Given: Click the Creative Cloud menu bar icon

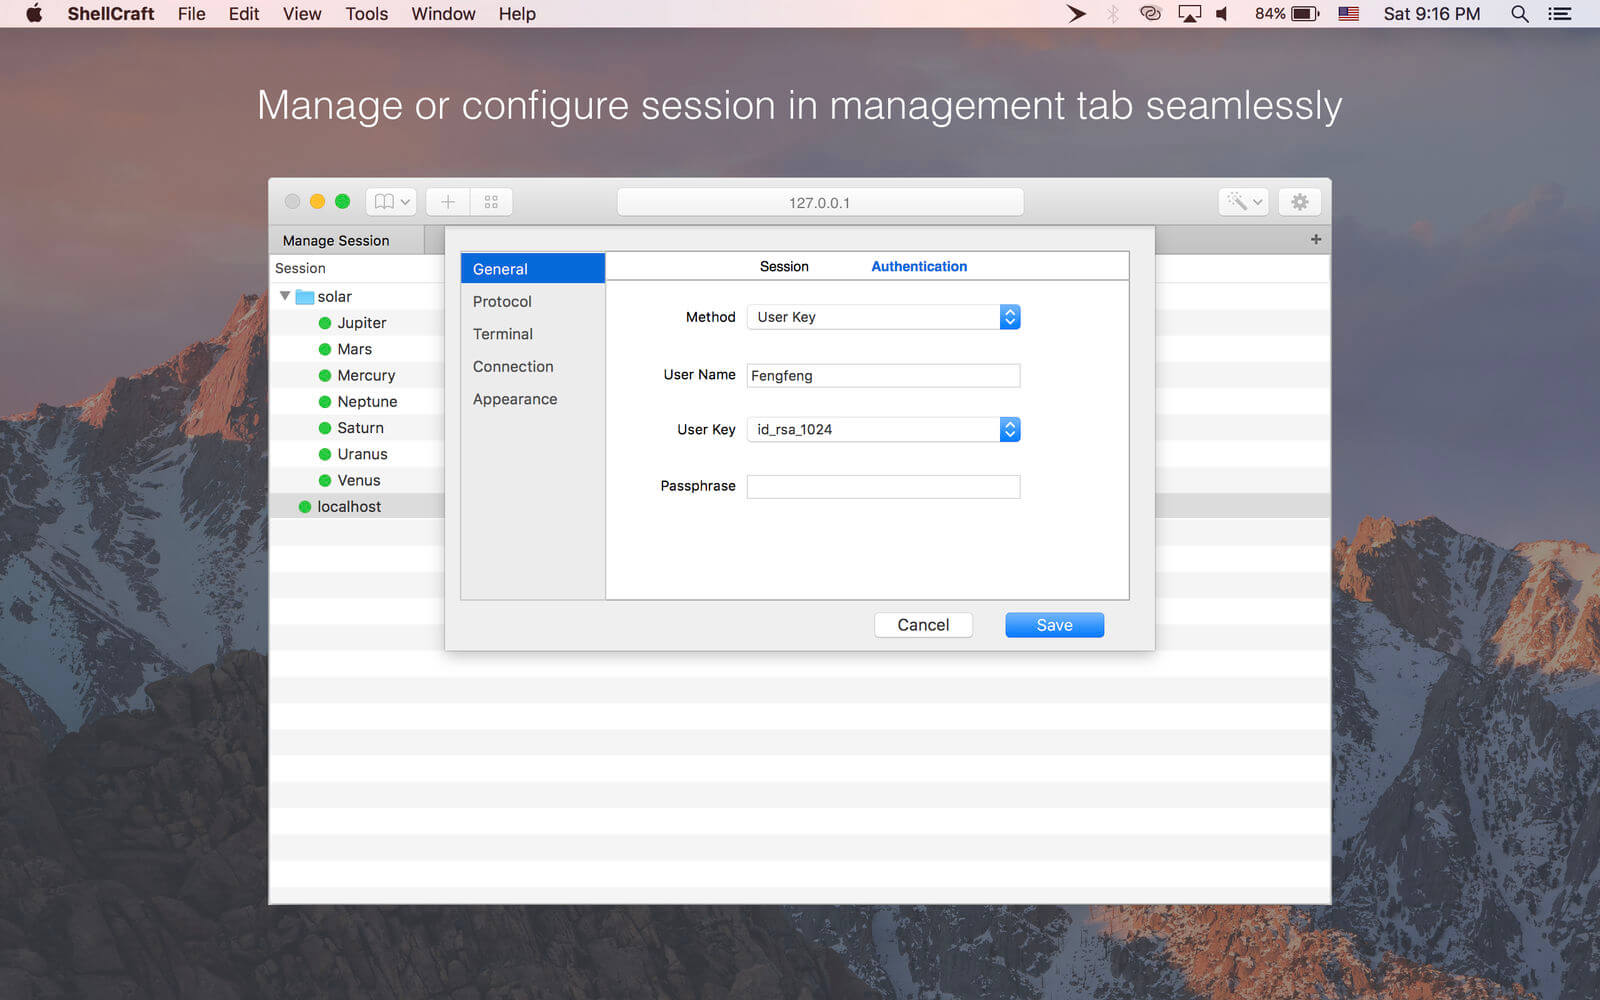Looking at the screenshot, I should pyautogui.click(x=1150, y=14).
